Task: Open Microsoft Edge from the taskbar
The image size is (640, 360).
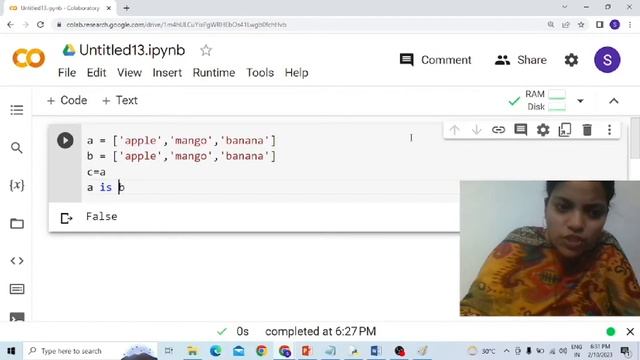Action: [216, 351]
